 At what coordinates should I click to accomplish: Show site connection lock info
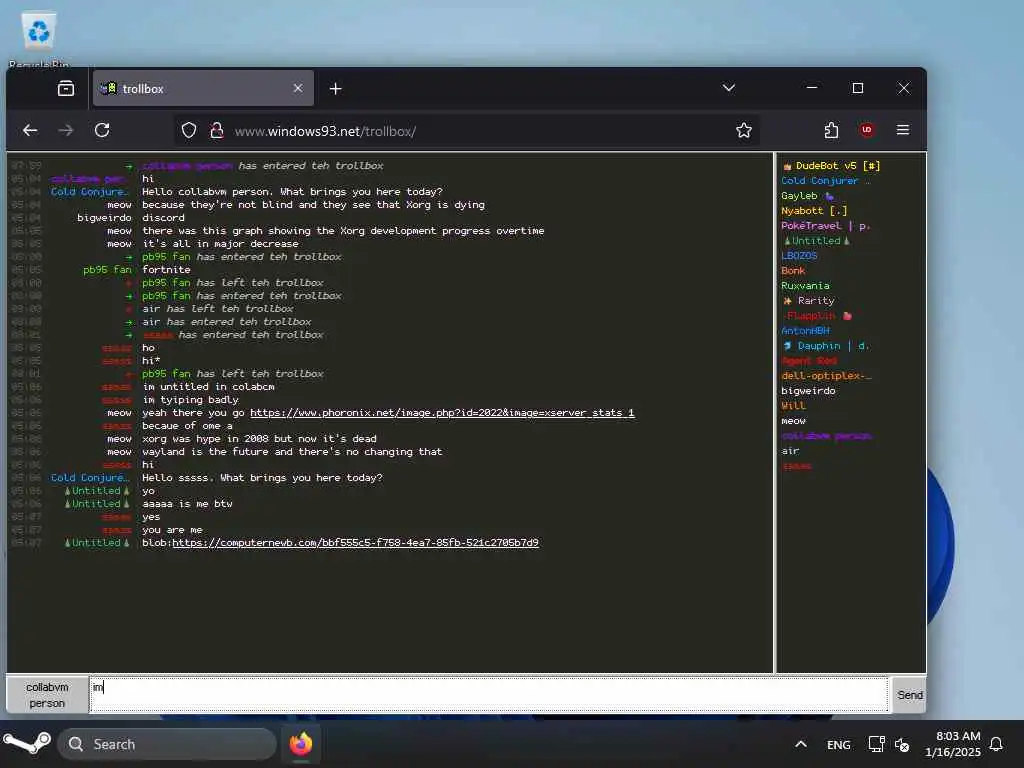pyautogui.click(x=216, y=131)
